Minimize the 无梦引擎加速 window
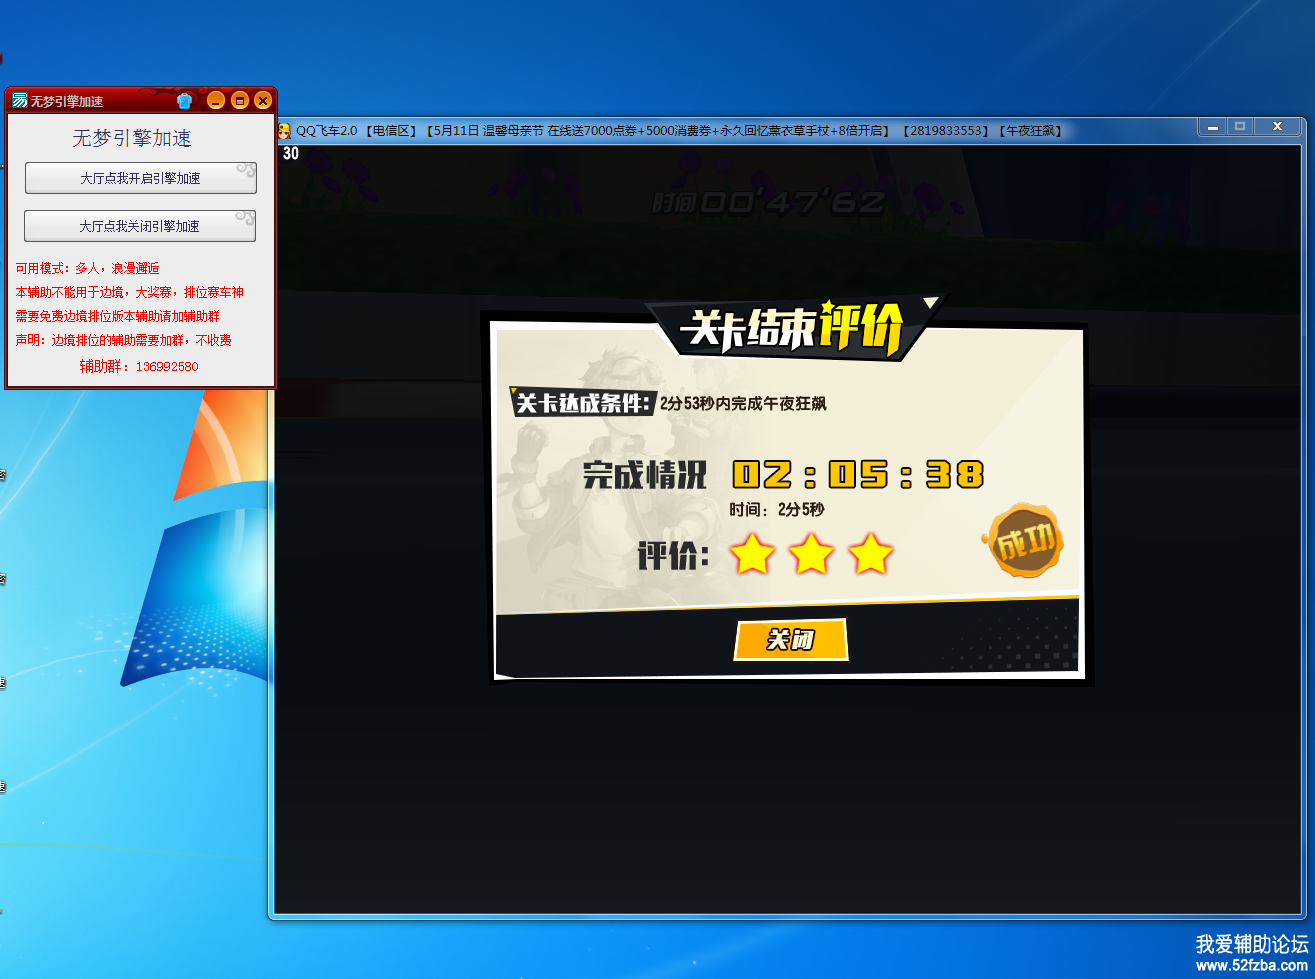Image resolution: width=1315 pixels, height=979 pixels. (215, 100)
